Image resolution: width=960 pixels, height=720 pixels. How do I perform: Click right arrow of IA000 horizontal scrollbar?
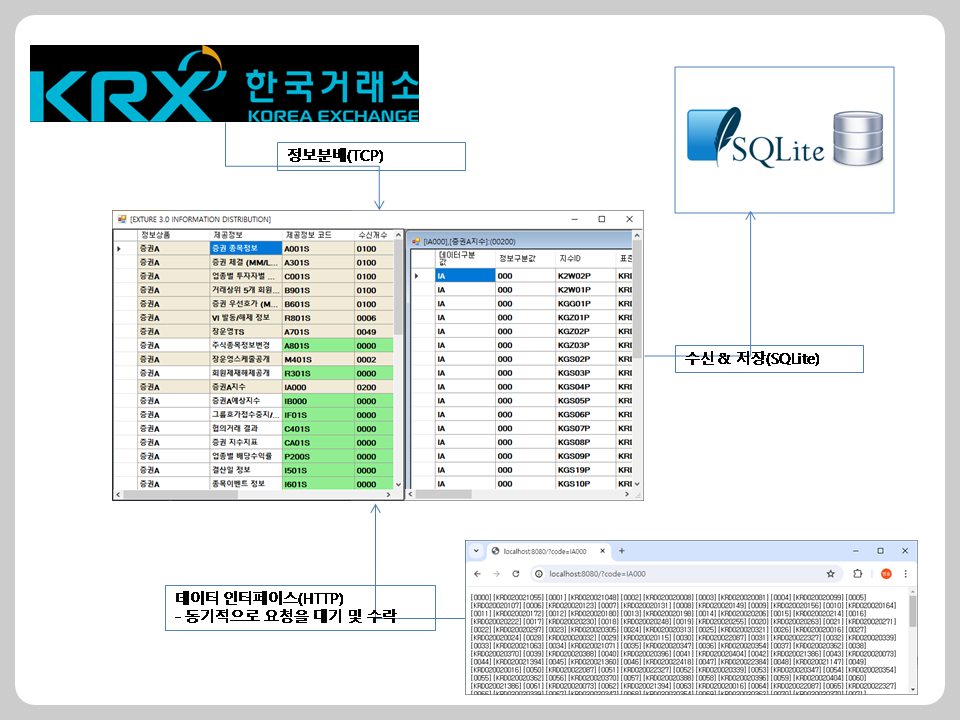[x=626, y=494]
